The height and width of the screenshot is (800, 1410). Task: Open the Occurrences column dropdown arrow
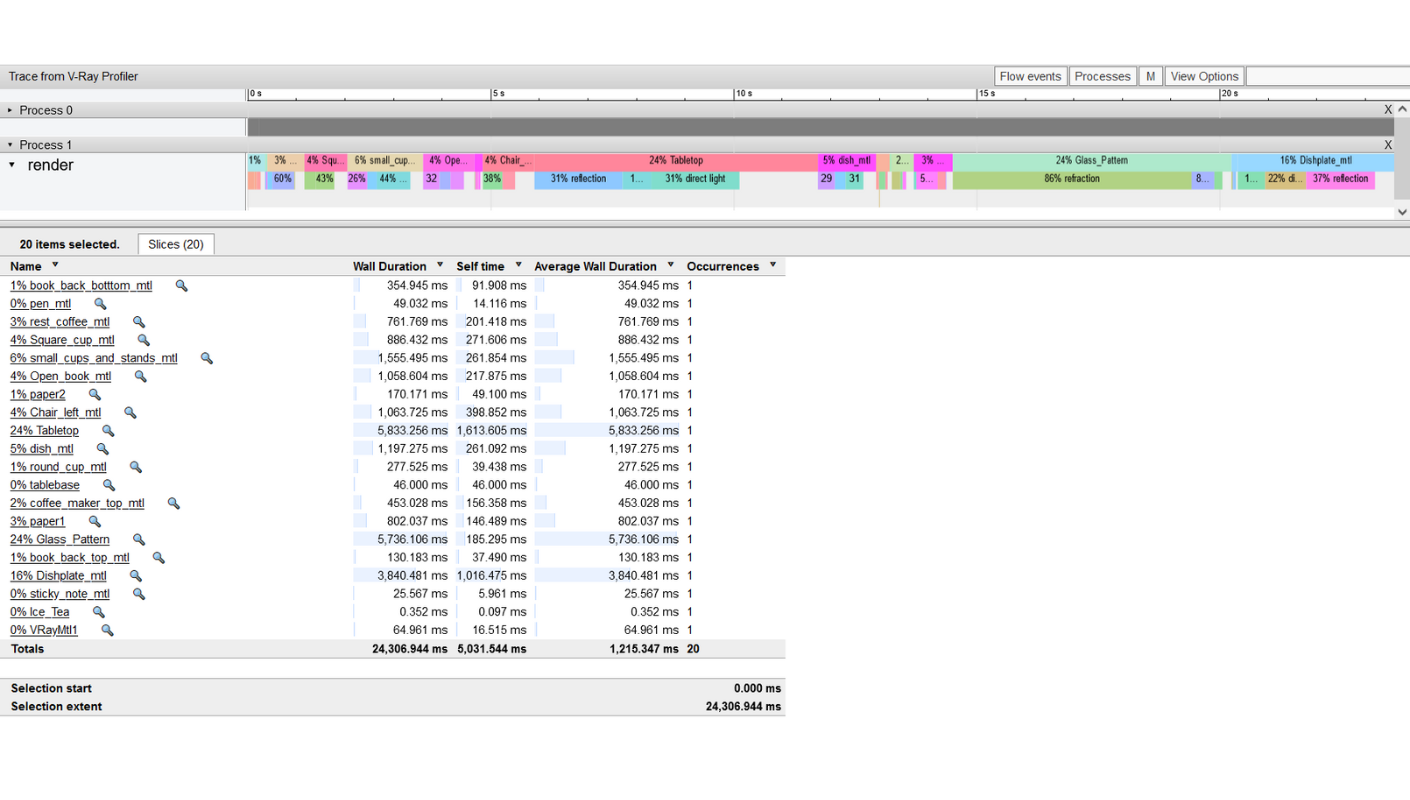tap(772, 266)
